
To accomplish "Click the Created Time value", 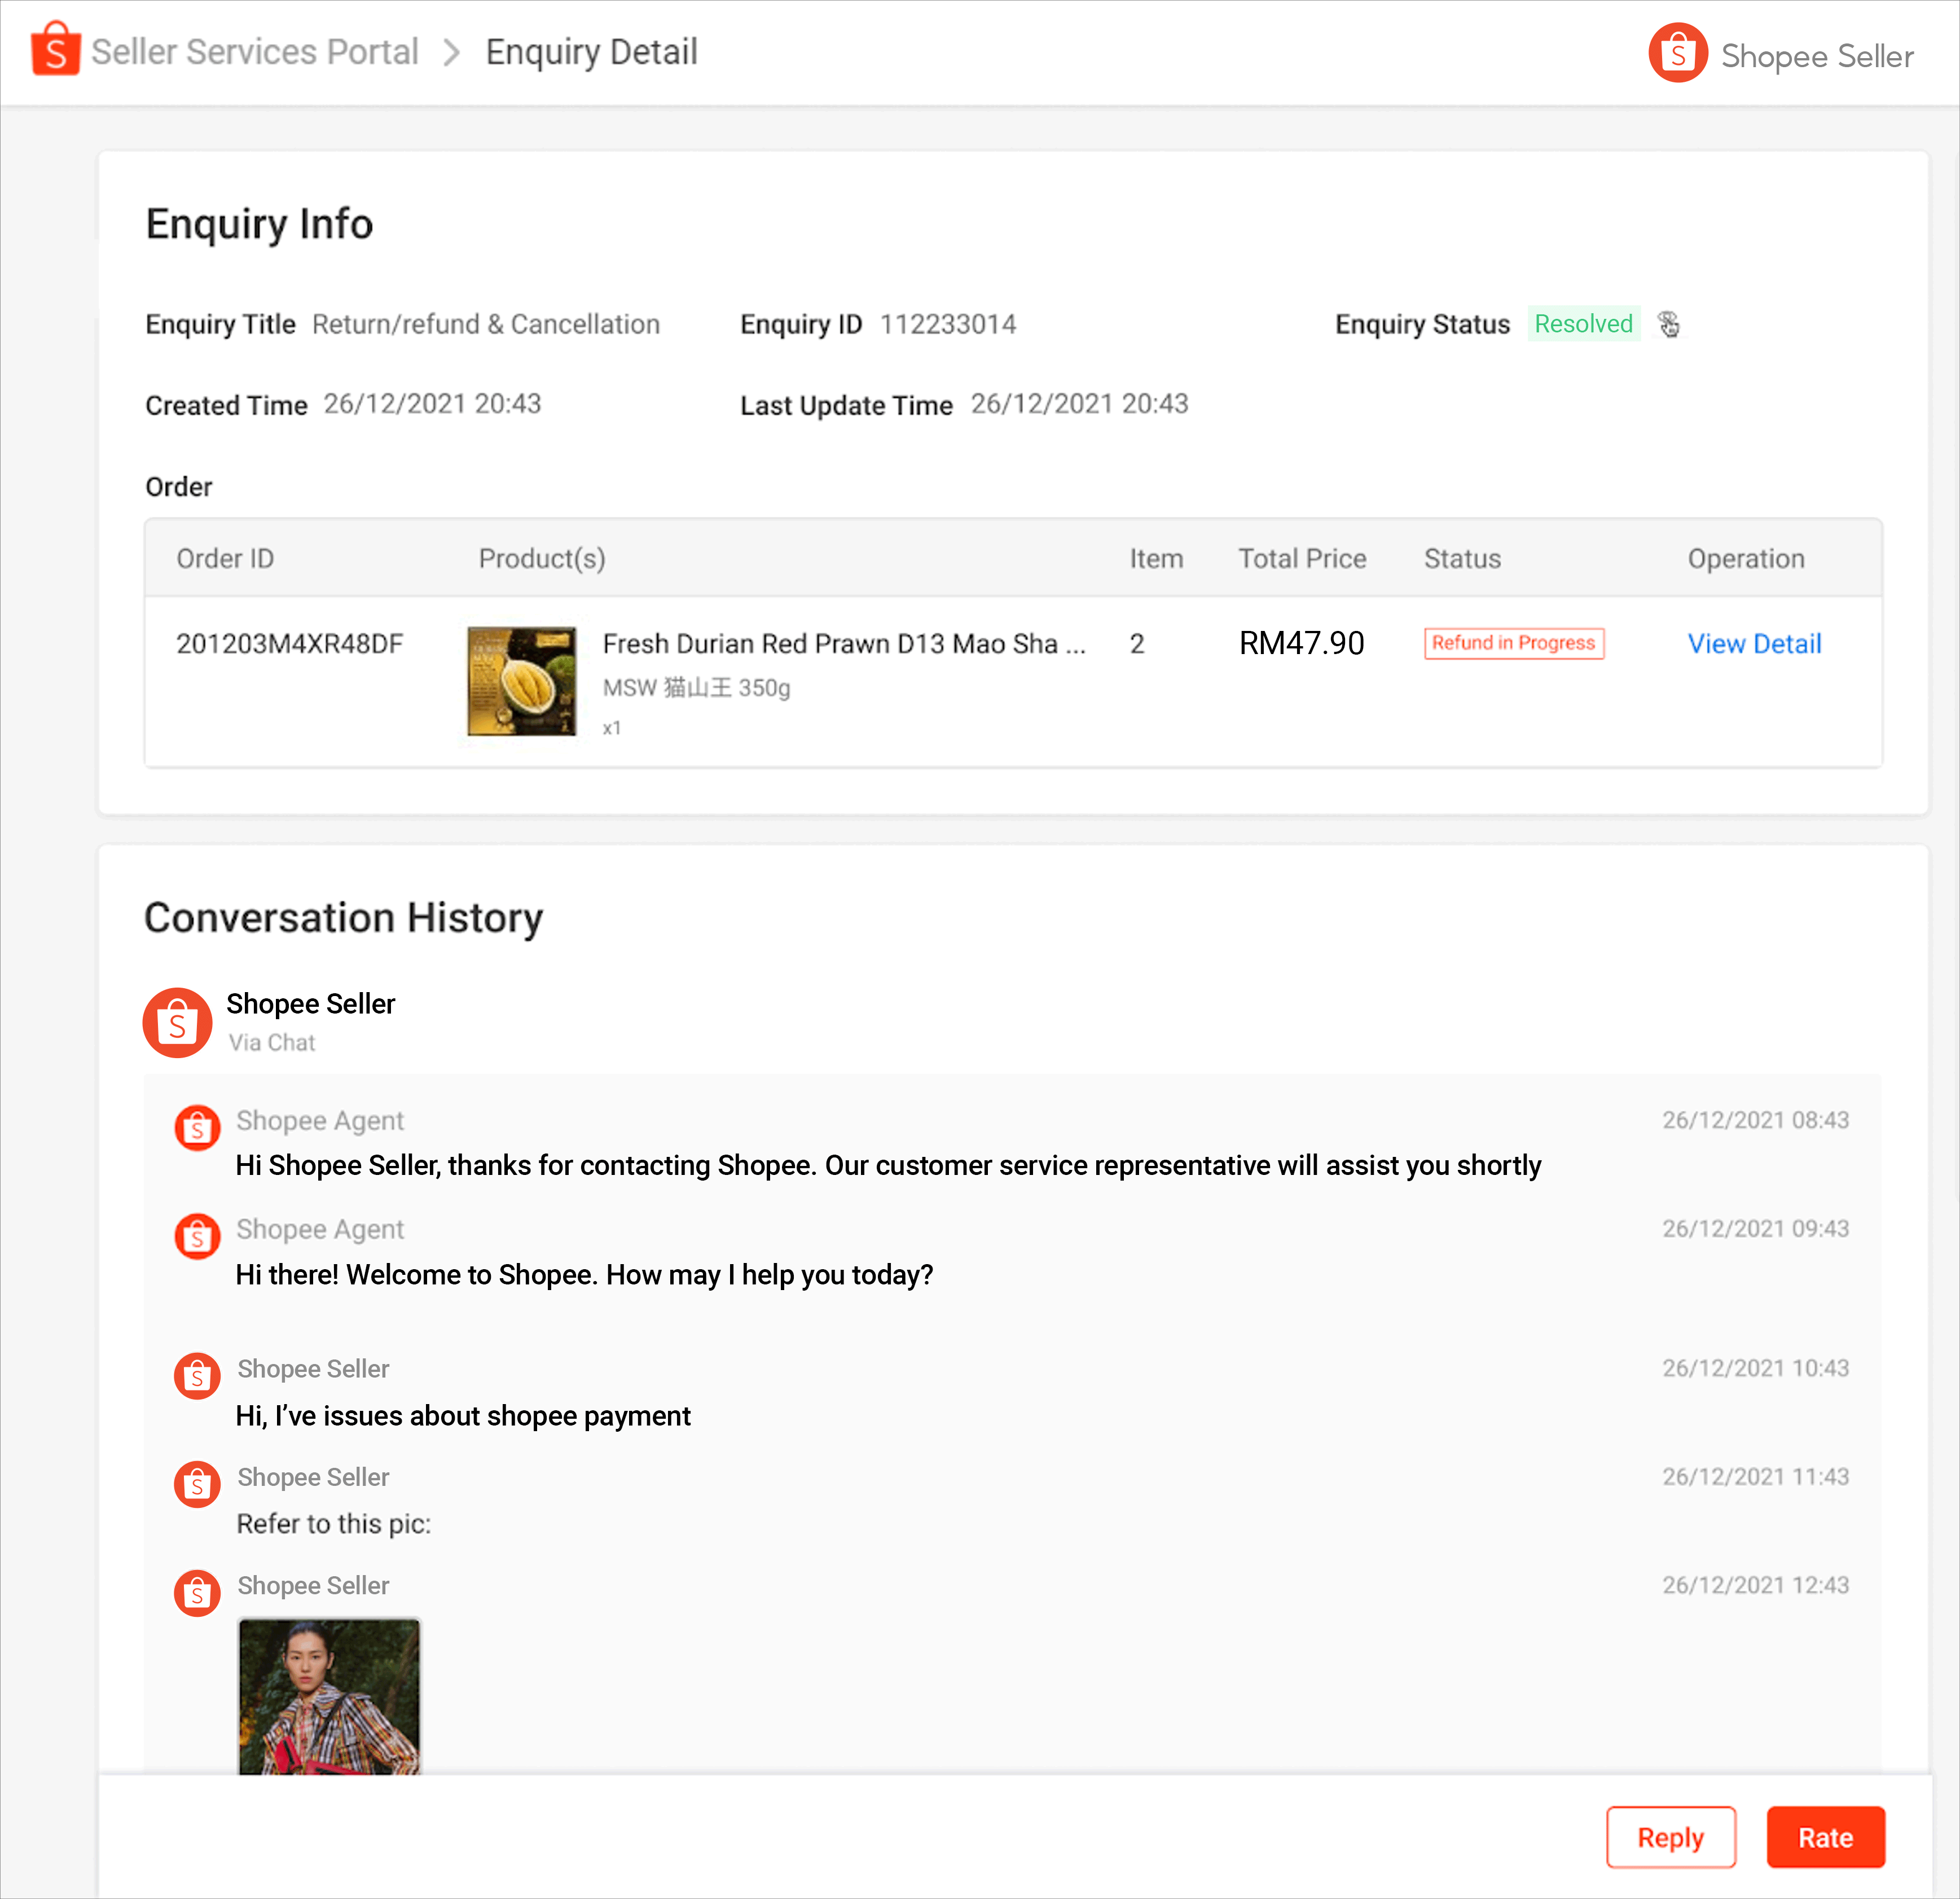I will [x=432, y=403].
